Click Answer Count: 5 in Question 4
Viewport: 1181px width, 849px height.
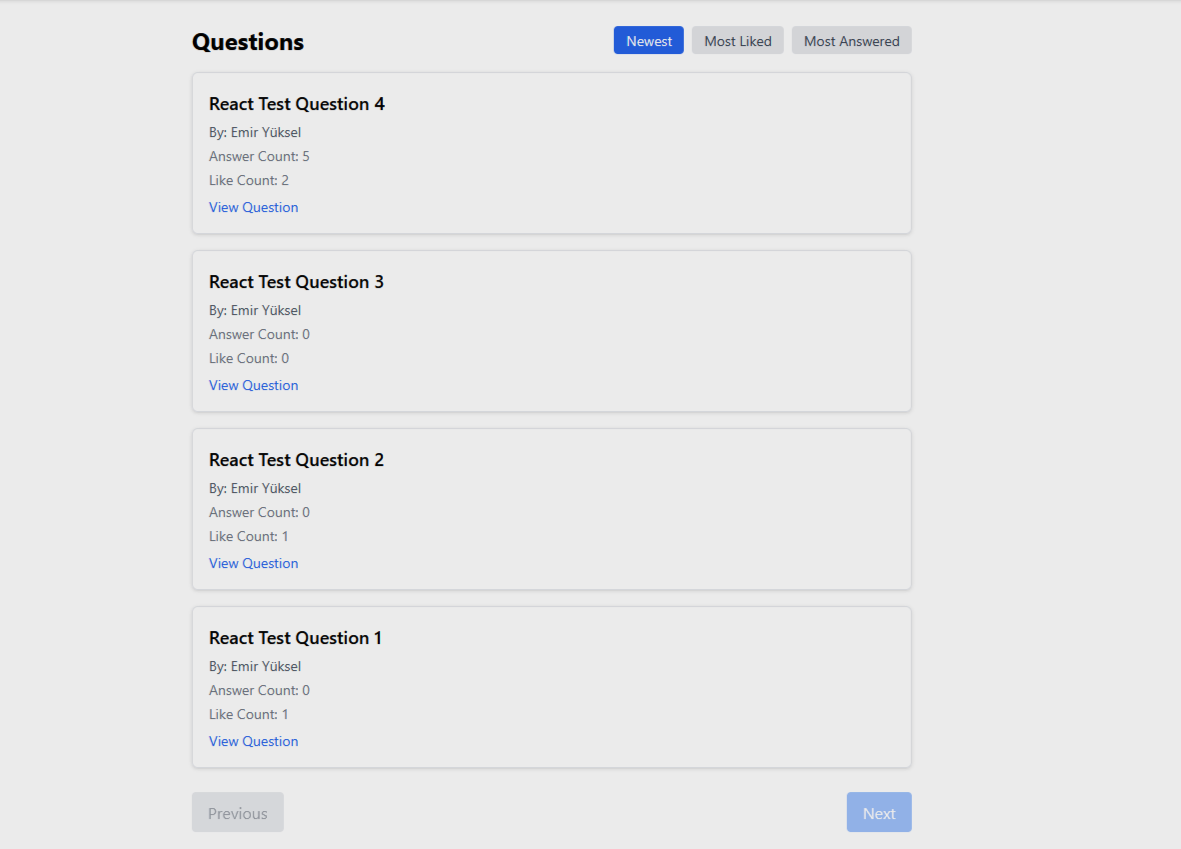[x=259, y=157]
